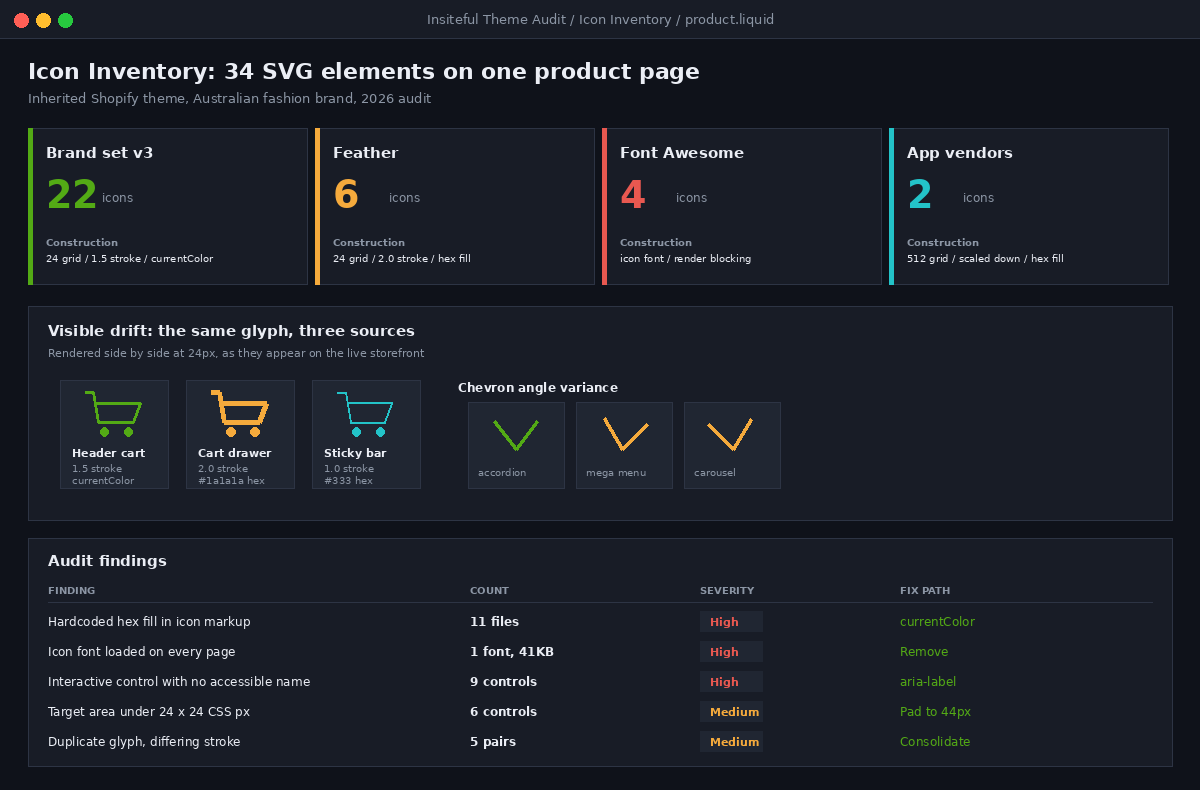Click the 'Cart drawer' label
The width and height of the screenshot is (1200, 790).
234,453
